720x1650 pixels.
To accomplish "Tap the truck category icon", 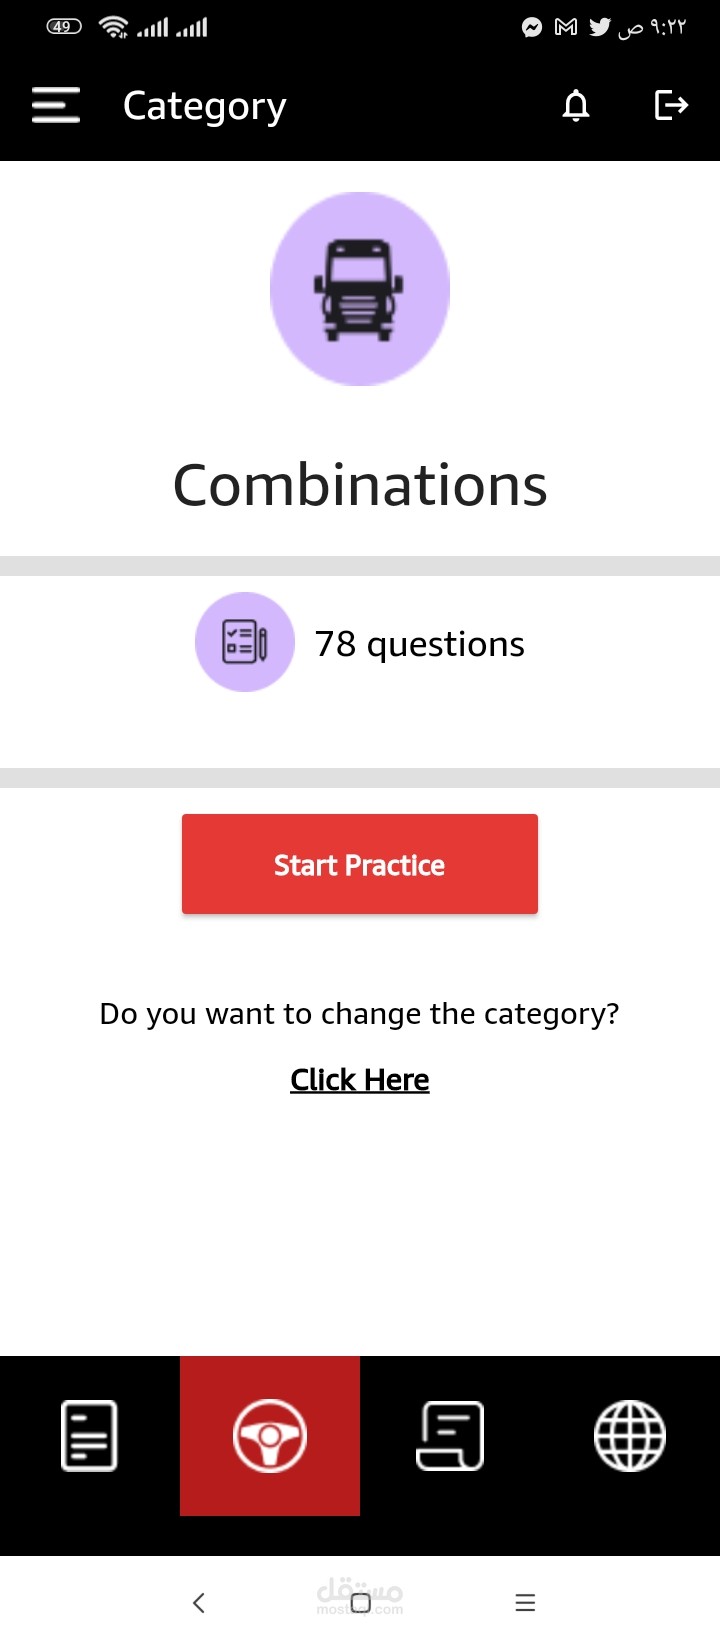I will pyautogui.click(x=360, y=289).
